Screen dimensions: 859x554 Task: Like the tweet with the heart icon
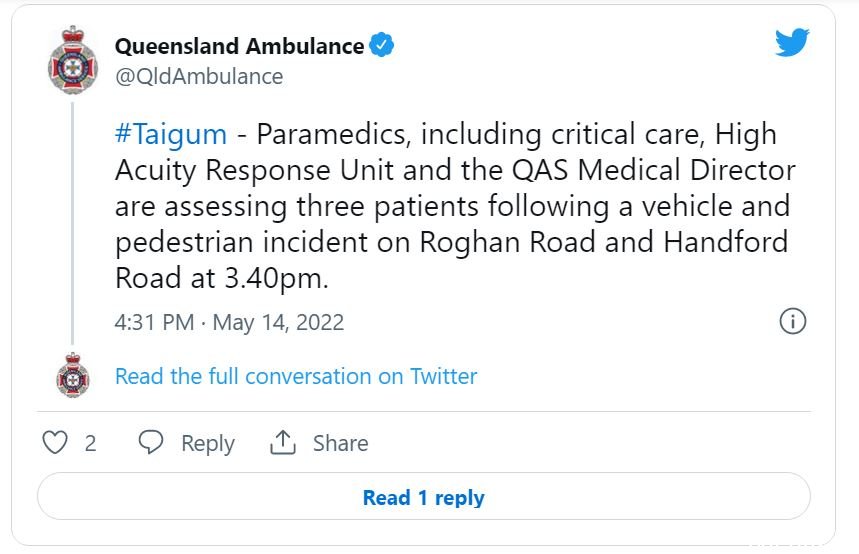55,442
